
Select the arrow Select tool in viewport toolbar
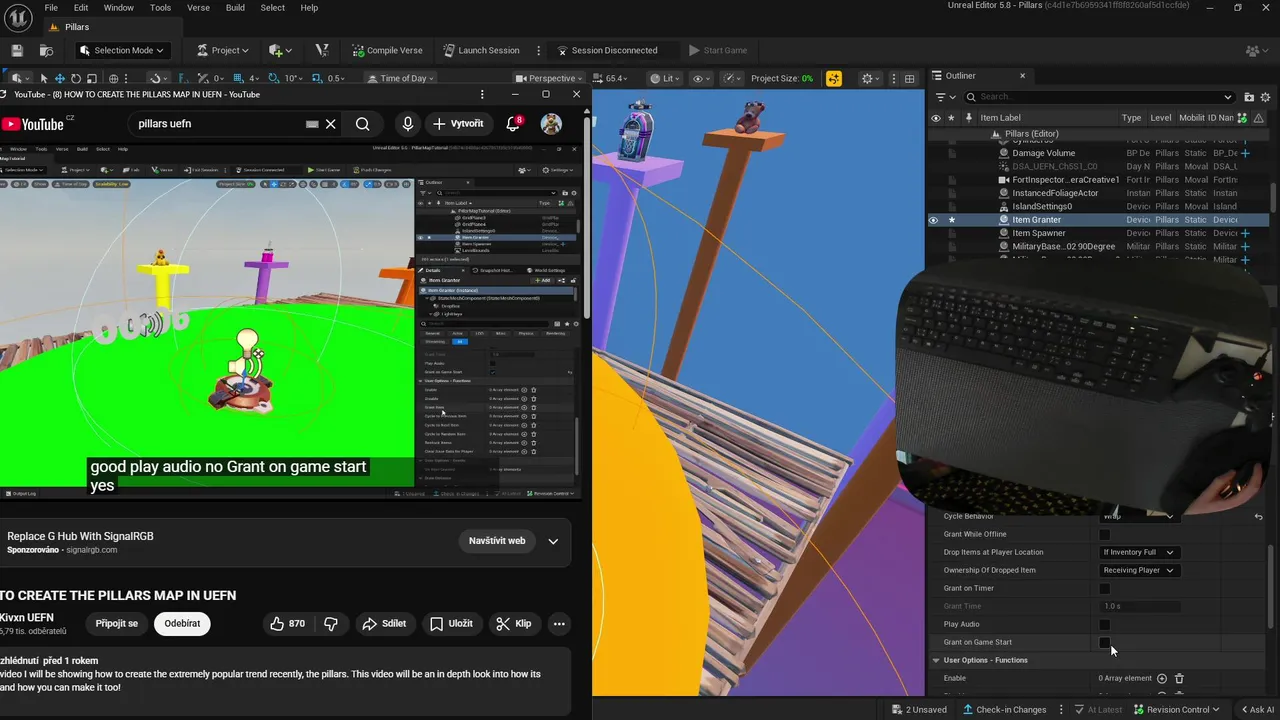coord(44,78)
